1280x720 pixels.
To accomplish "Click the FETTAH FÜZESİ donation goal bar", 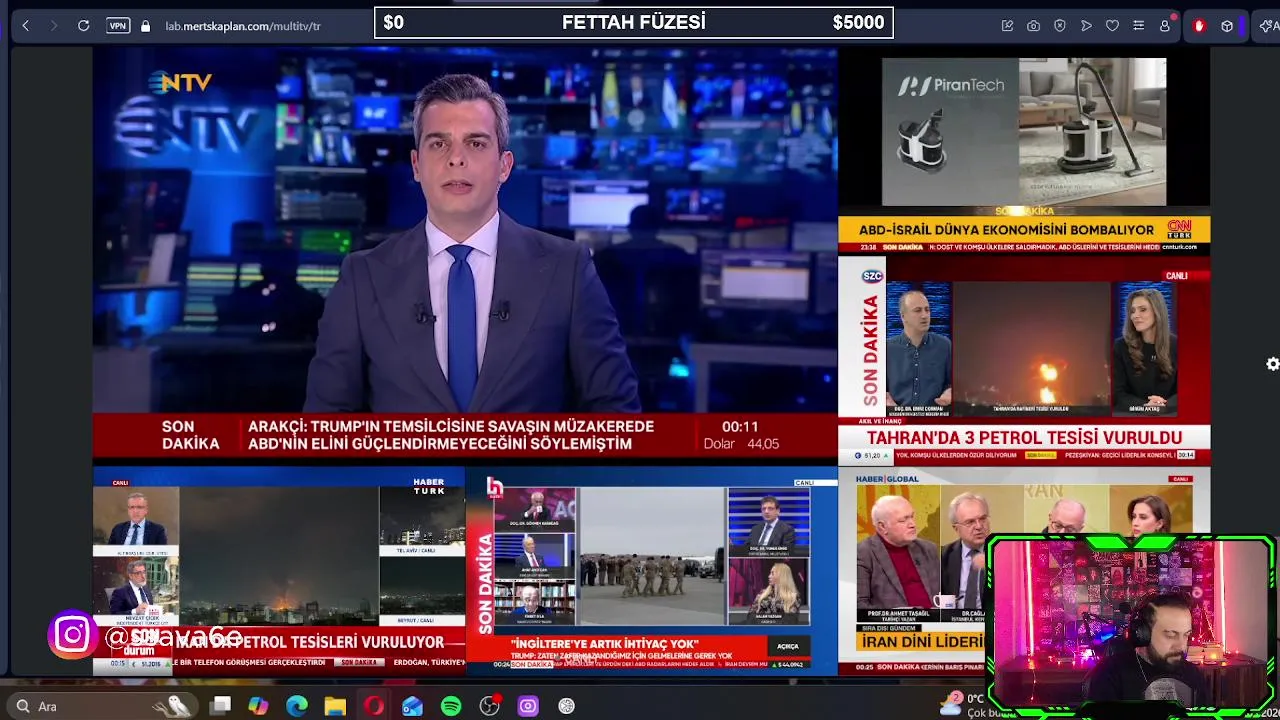I will click(x=634, y=22).
